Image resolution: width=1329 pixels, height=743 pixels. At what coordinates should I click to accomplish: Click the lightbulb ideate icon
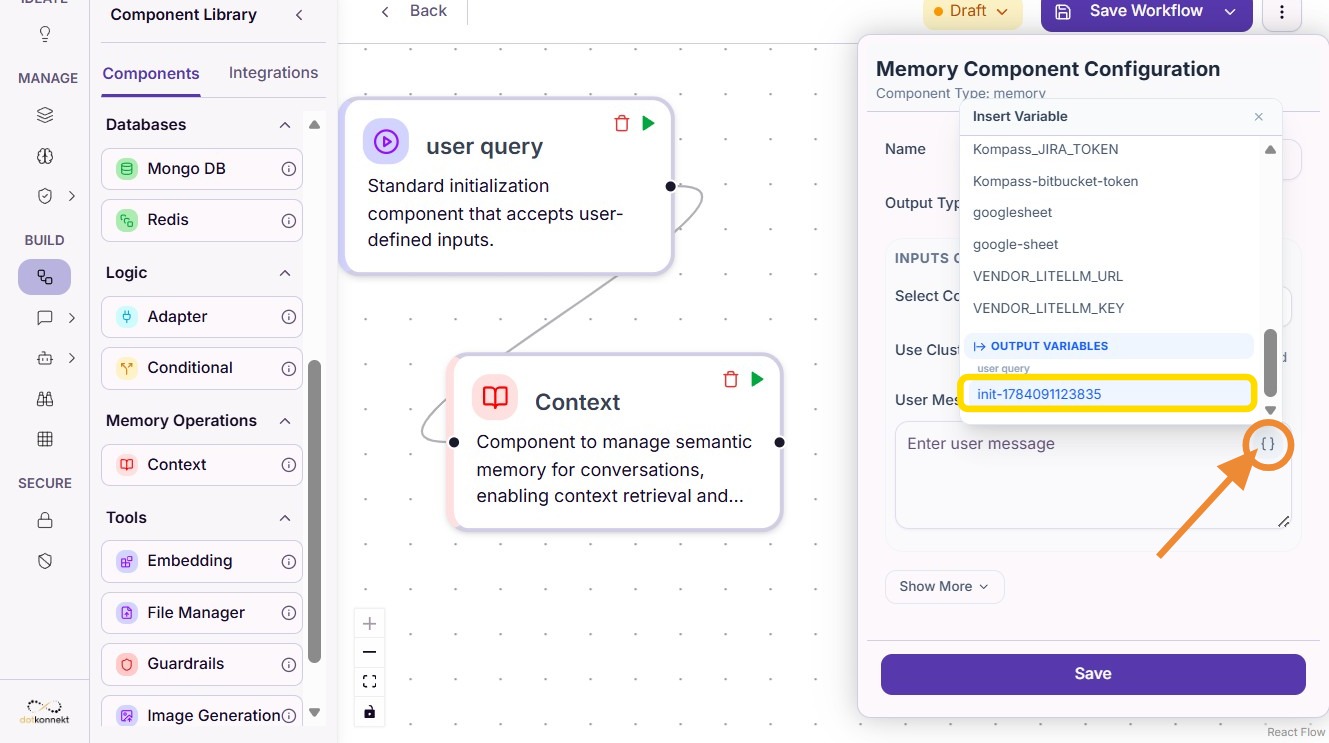click(44, 35)
